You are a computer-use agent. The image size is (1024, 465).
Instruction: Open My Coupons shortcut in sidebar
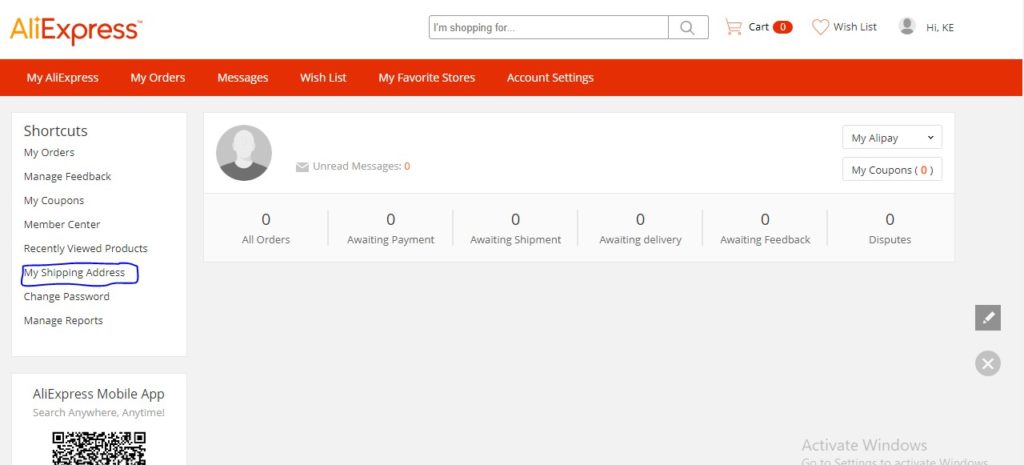tap(54, 200)
